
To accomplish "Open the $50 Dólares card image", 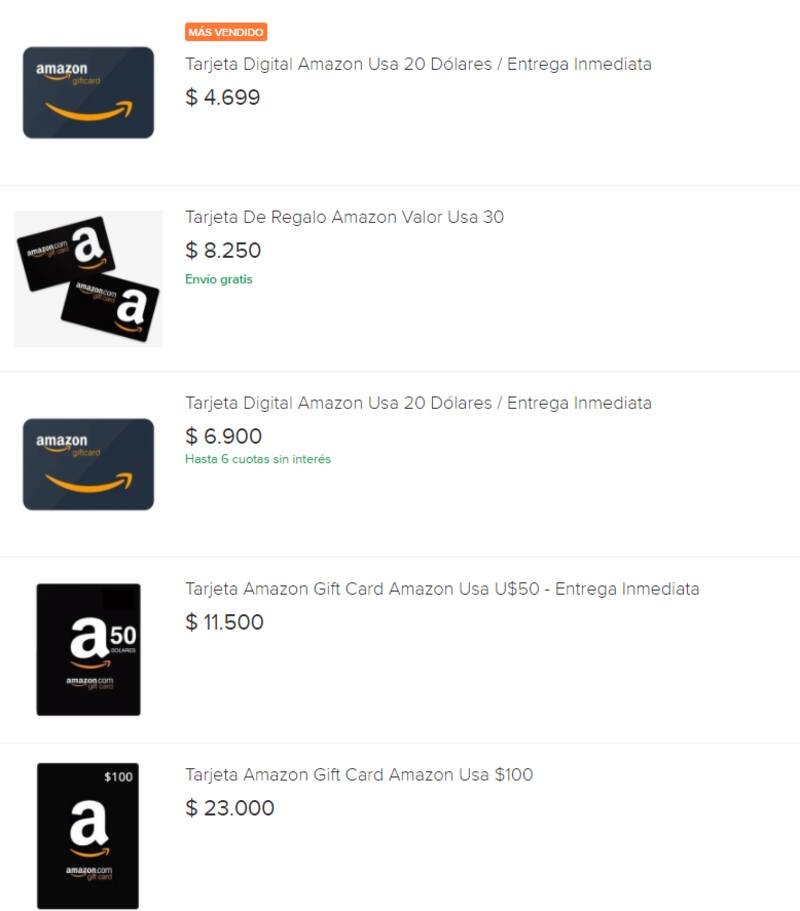I will (x=88, y=650).
